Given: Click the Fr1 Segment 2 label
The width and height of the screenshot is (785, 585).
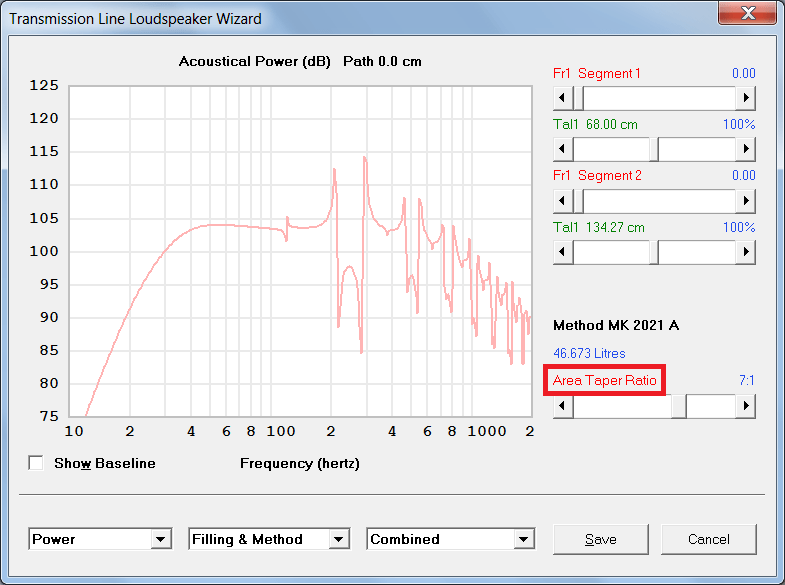Looking at the screenshot, I should pyautogui.click(x=597, y=176).
